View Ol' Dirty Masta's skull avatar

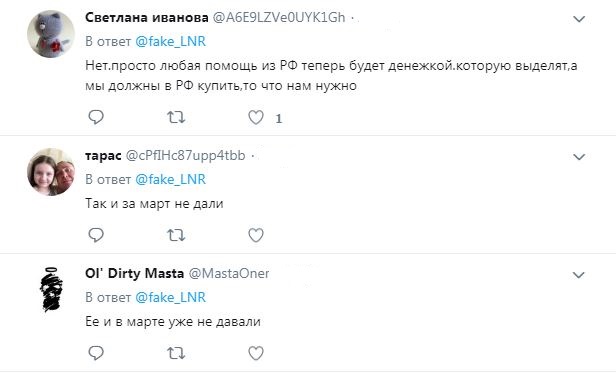coord(51,289)
